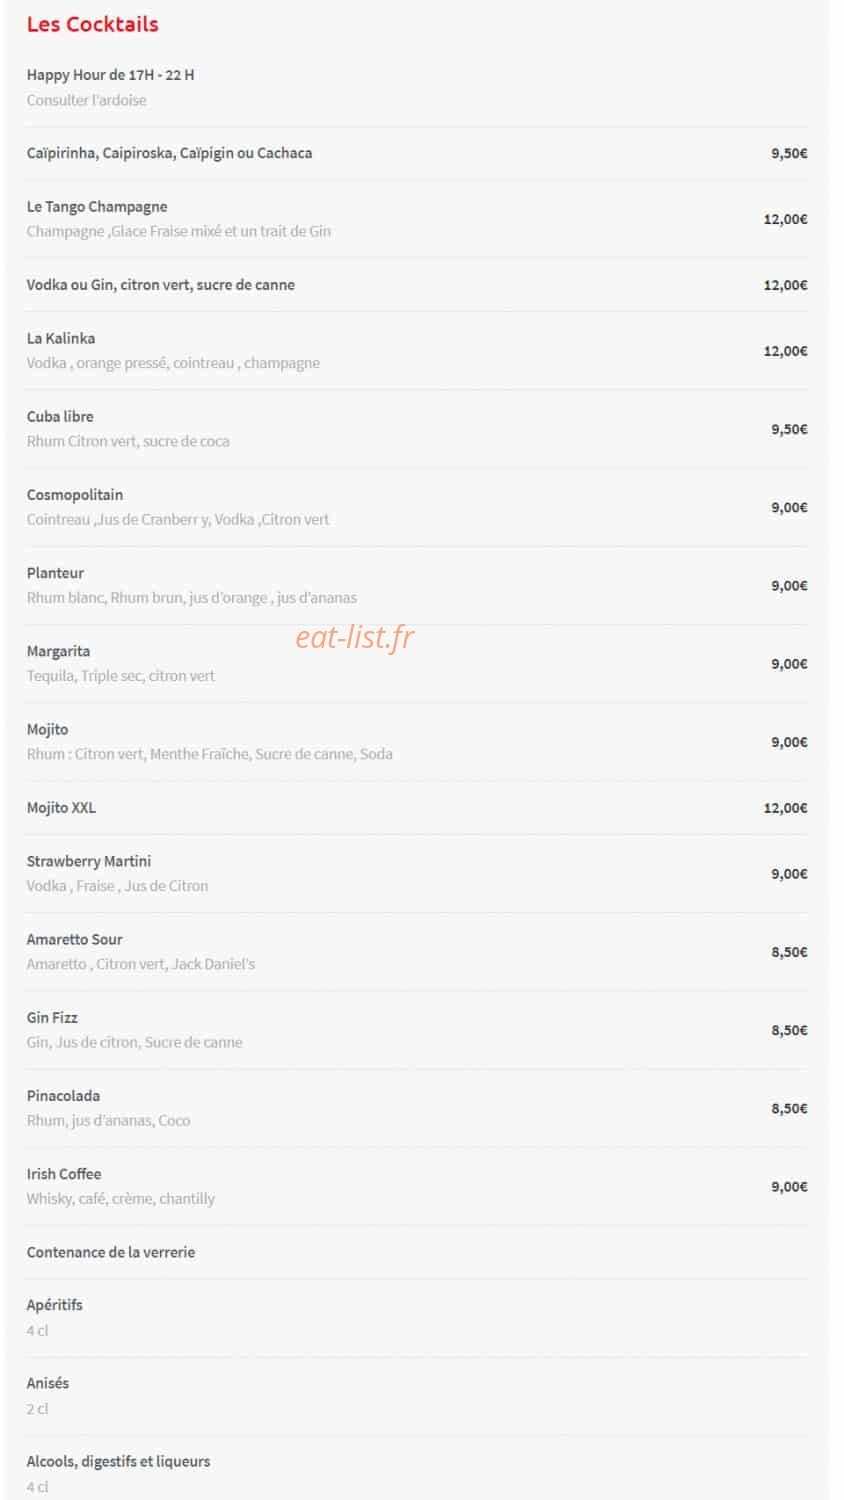Viewport: 844px width, 1500px height.
Task: Click the eat-list.fr watermark
Action: pyautogui.click(x=354, y=637)
